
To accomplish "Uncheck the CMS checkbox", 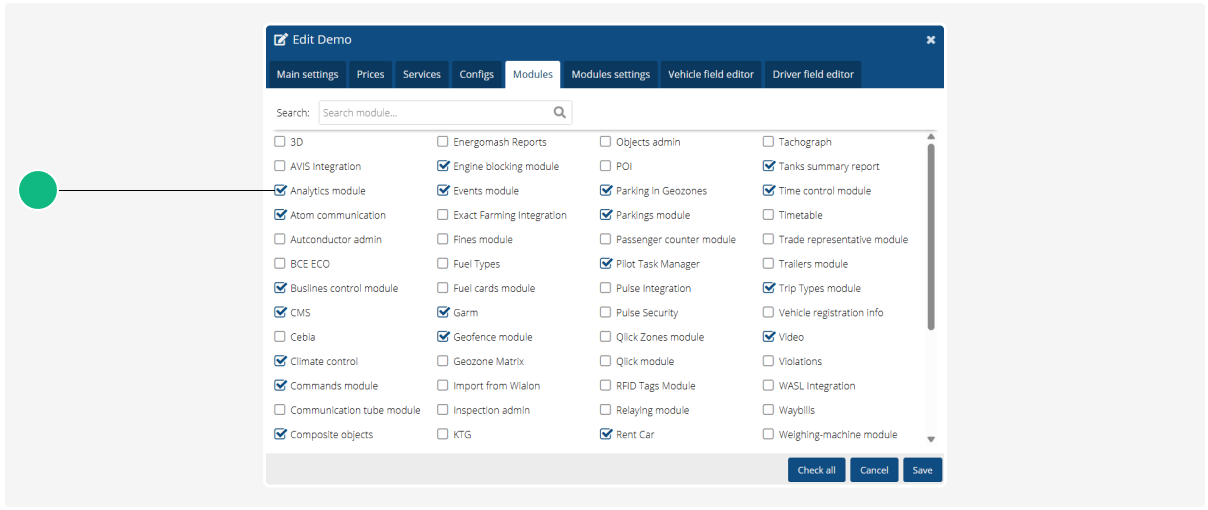I will tap(280, 312).
